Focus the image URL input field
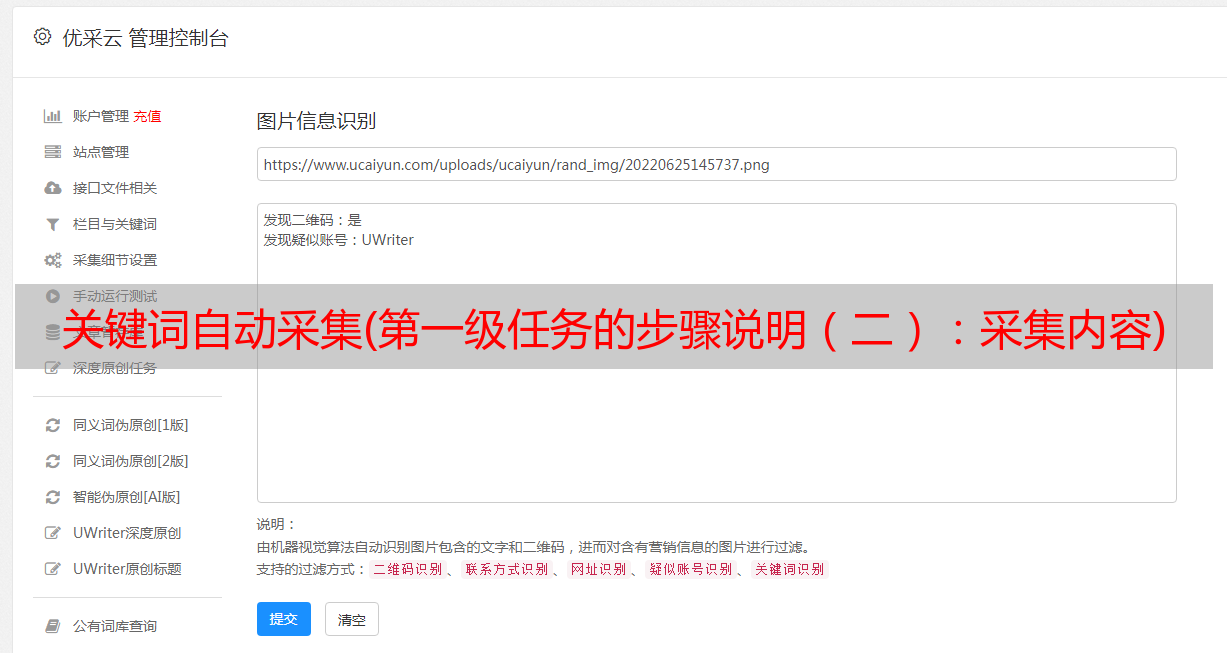This screenshot has height=653, width=1227. pos(716,164)
